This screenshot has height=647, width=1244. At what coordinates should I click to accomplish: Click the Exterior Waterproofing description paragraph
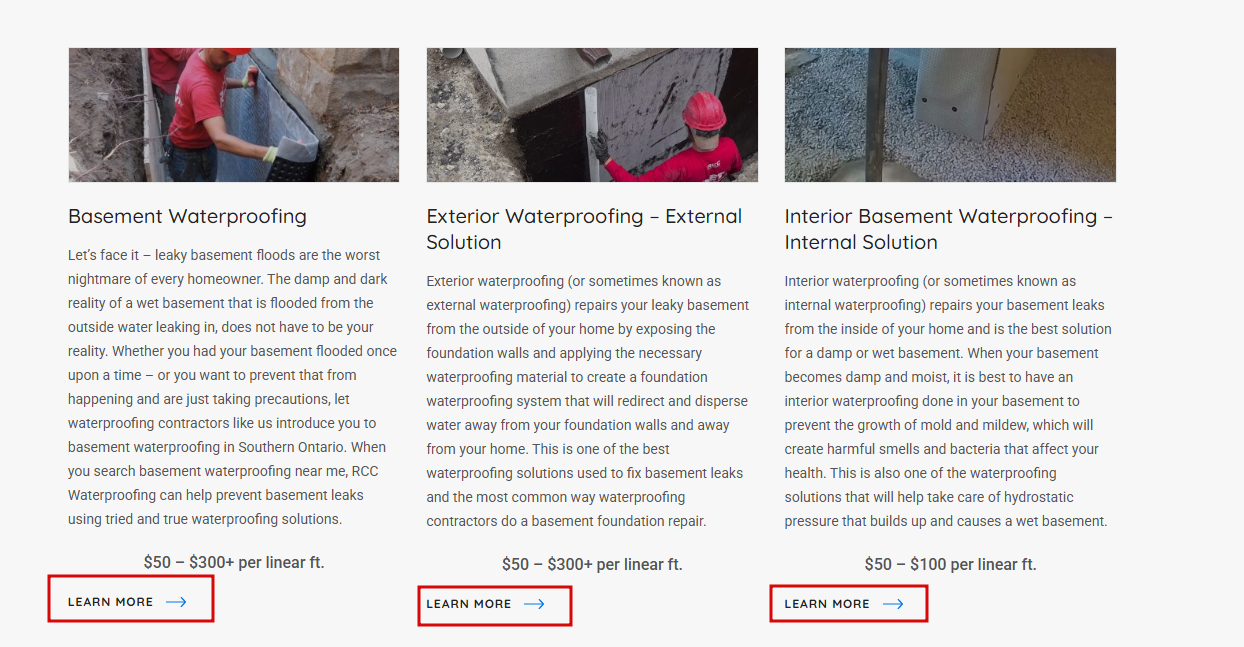pyautogui.click(x=588, y=401)
